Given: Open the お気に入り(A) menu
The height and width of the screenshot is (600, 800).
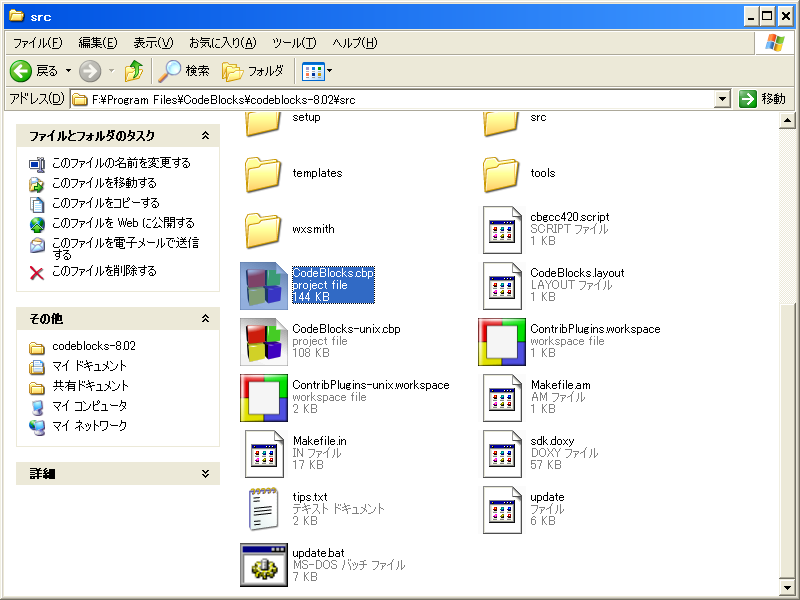Looking at the screenshot, I should click(222, 43).
